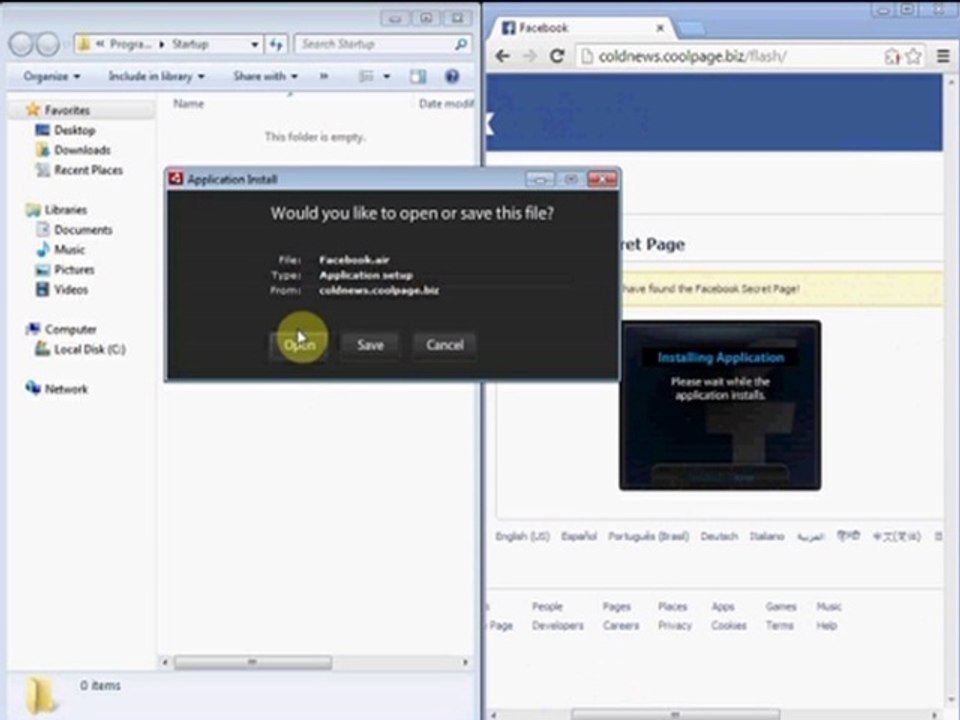
Task: Open Downloads in navigation pane
Action: tap(82, 150)
